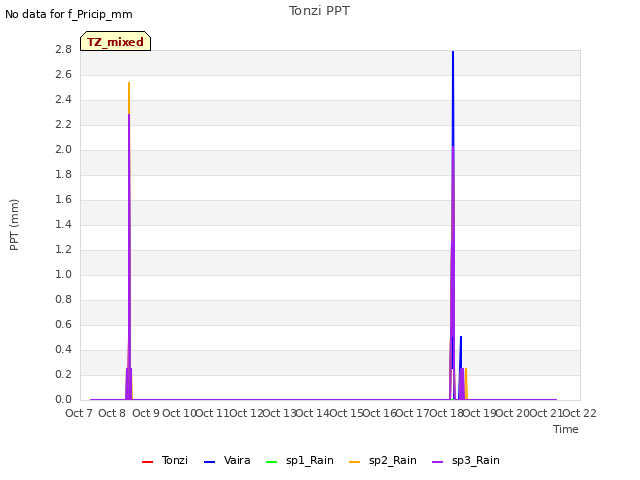Toggle the Tonzi series in legend
Image resolution: width=640 pixels, height=480 pixels.
point(165,460)
